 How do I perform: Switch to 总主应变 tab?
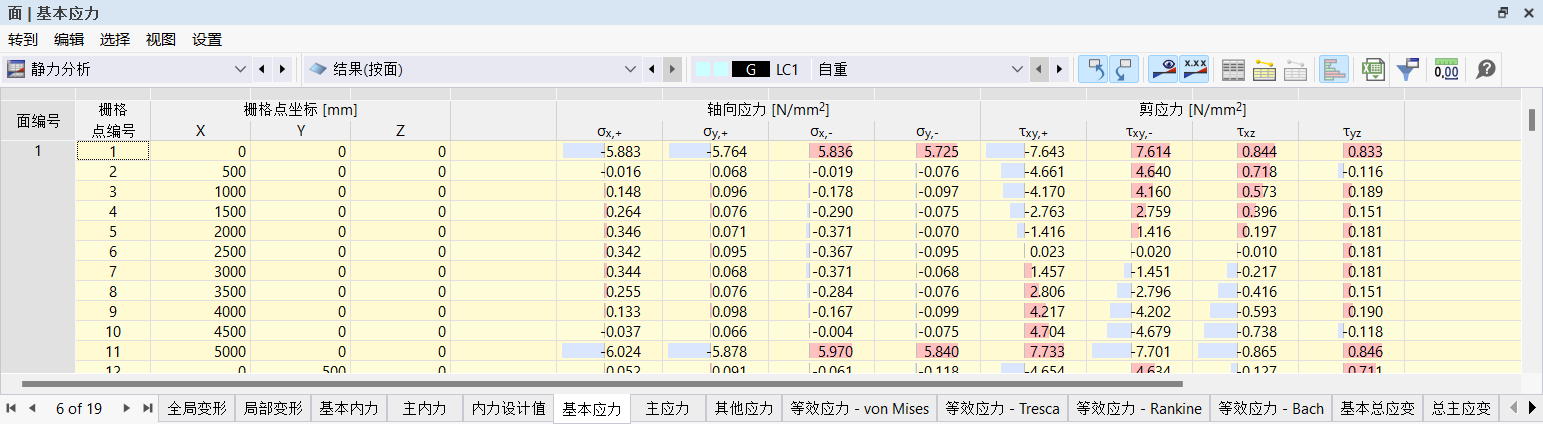coord(1461,408)
